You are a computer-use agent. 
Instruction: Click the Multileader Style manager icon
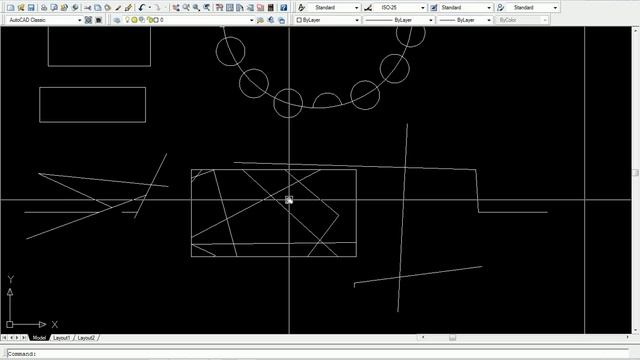point(500,8)
